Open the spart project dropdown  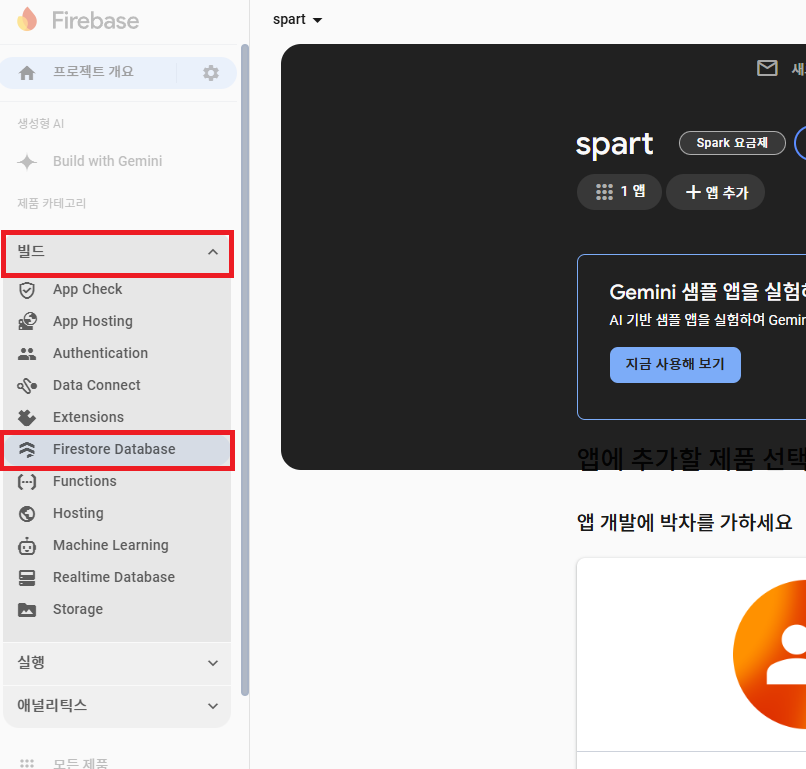[297, 20]
